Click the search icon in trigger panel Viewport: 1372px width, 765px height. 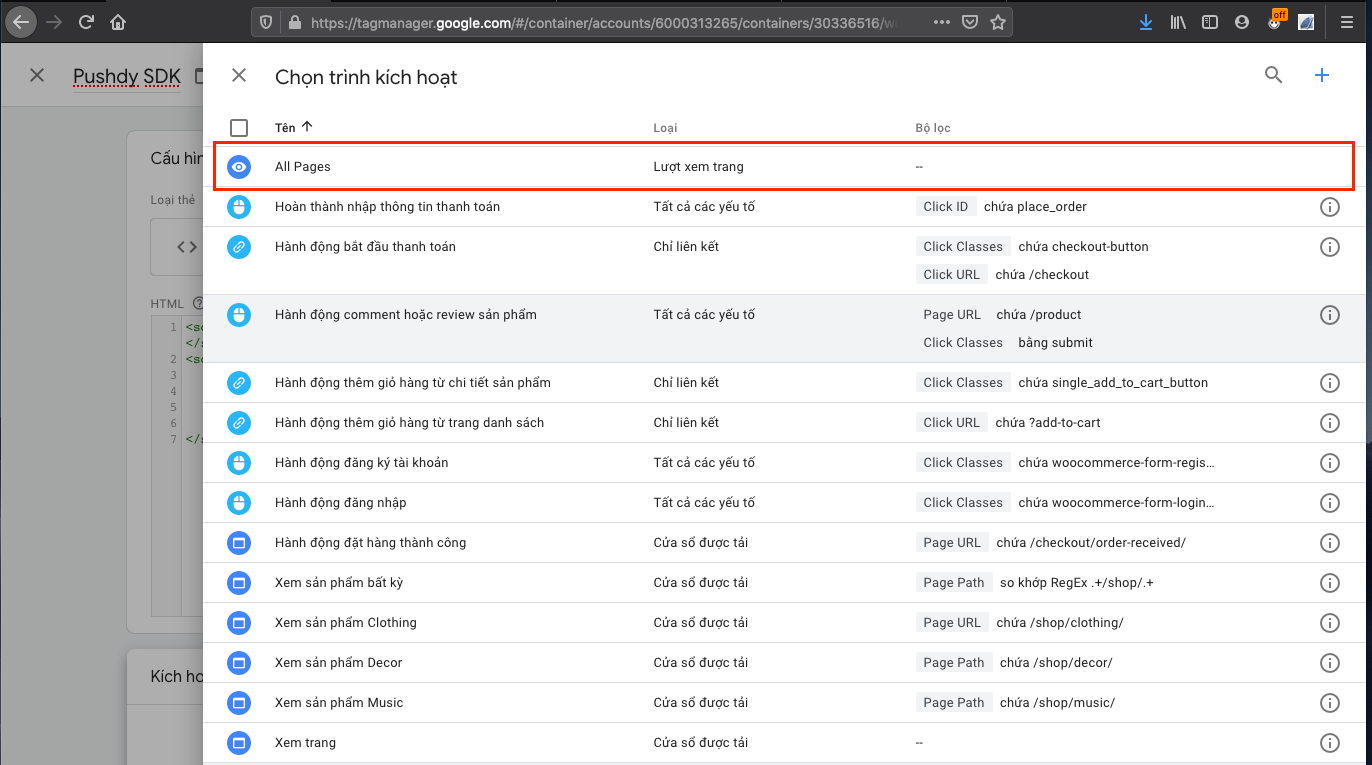pyautogui.click(x=1273, y=75)
